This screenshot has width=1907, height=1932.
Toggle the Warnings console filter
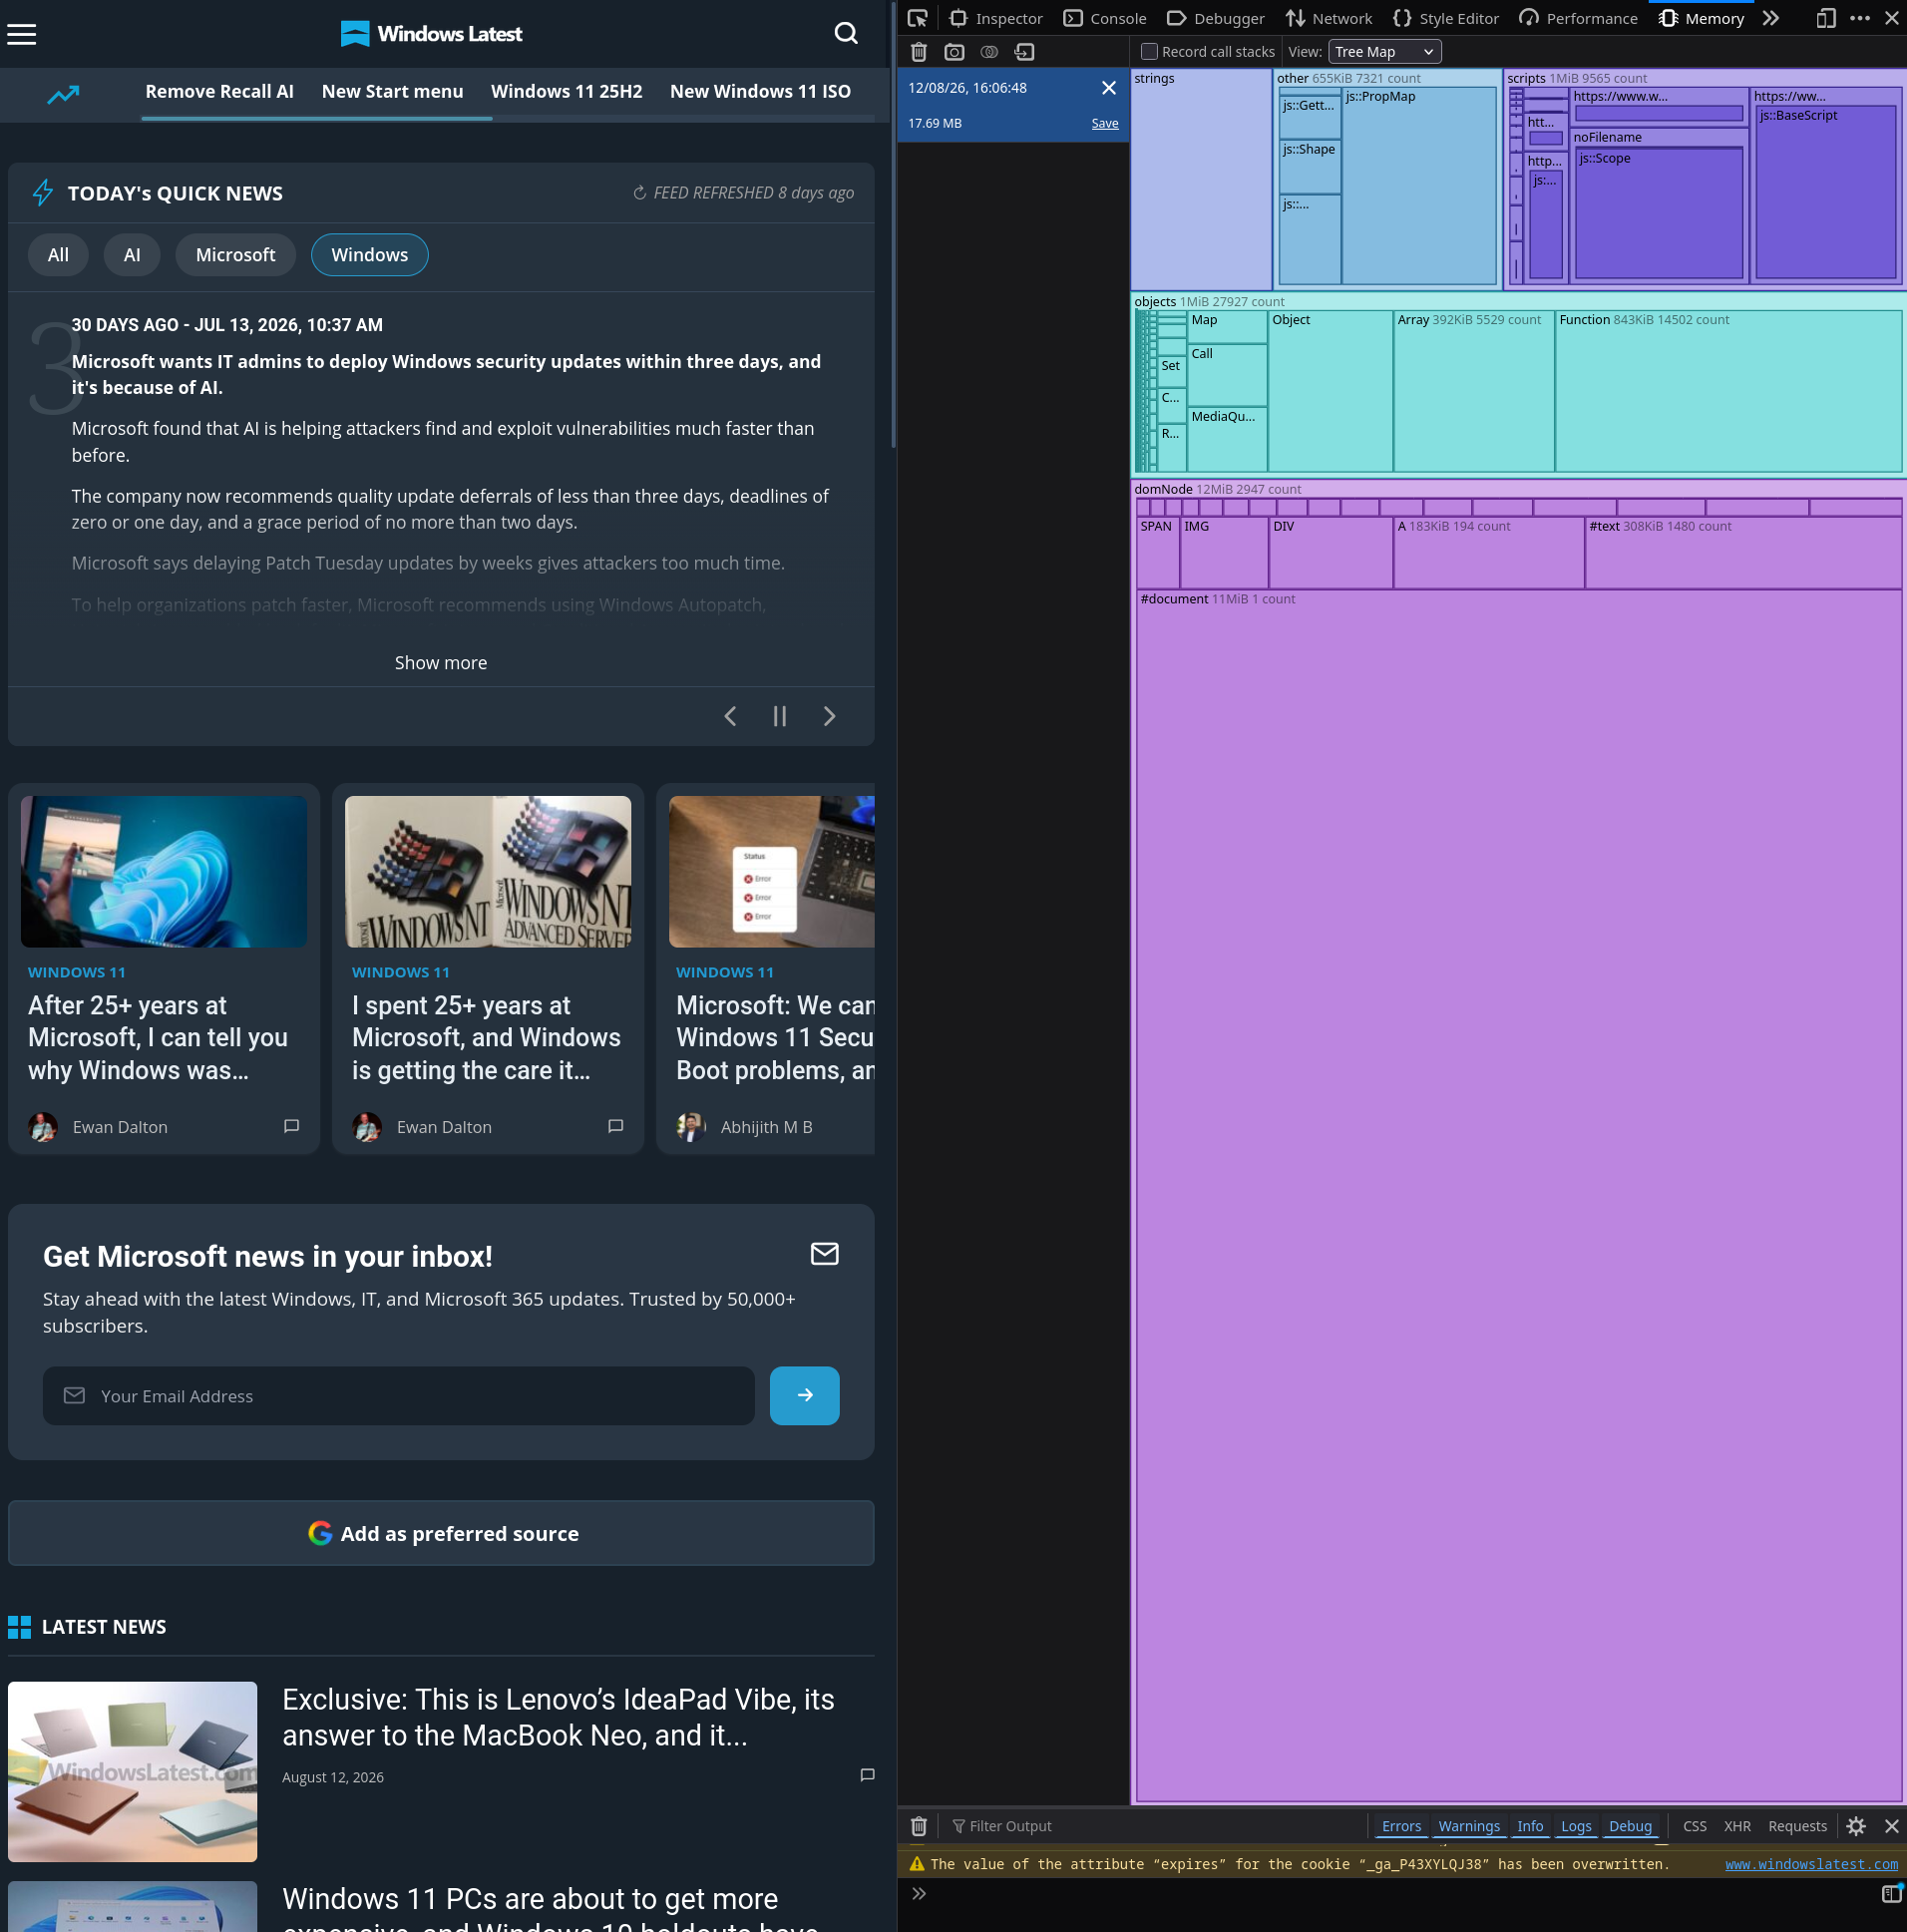(x=1468, y=1826)
